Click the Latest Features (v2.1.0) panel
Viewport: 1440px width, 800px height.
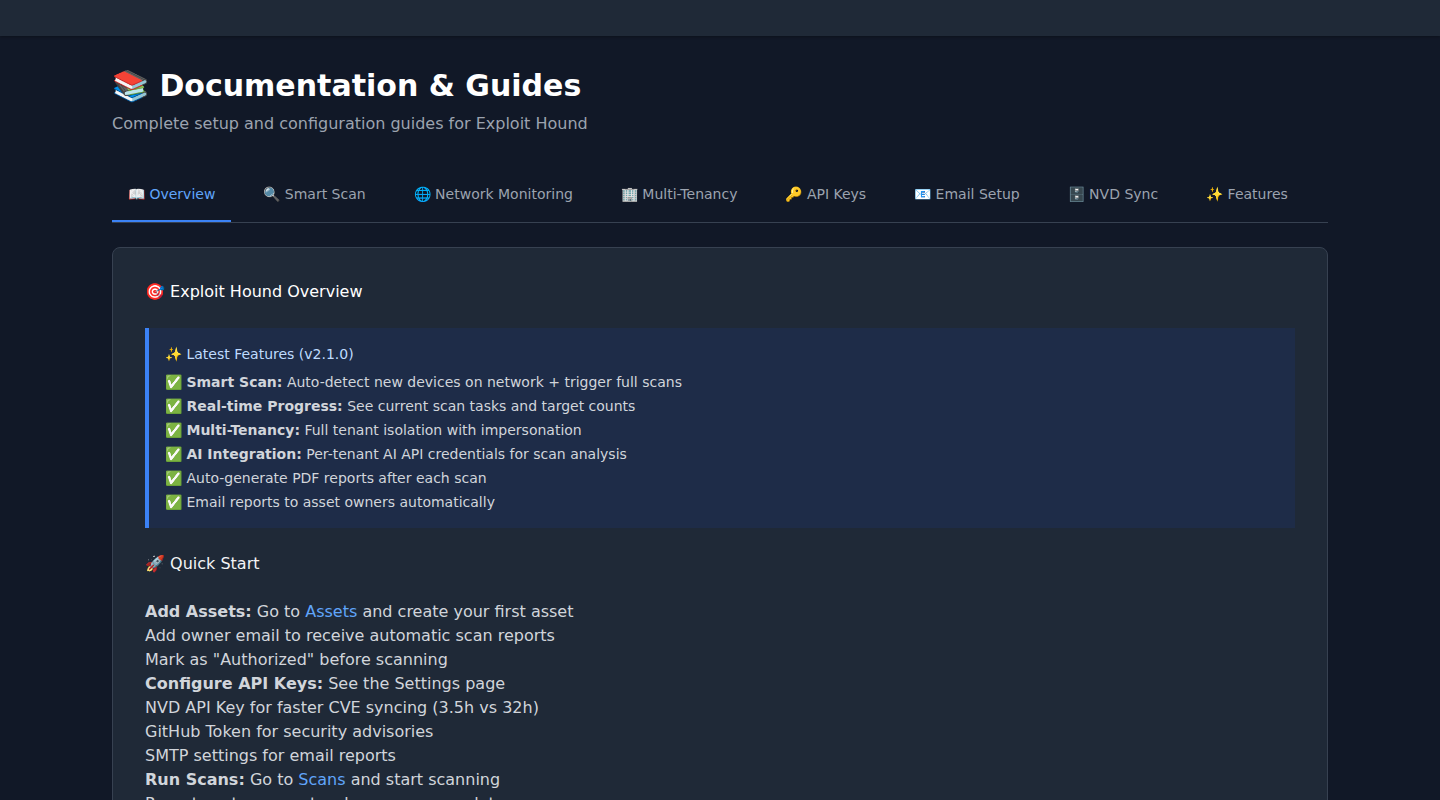pyautogui.click(x=720, y=428)
